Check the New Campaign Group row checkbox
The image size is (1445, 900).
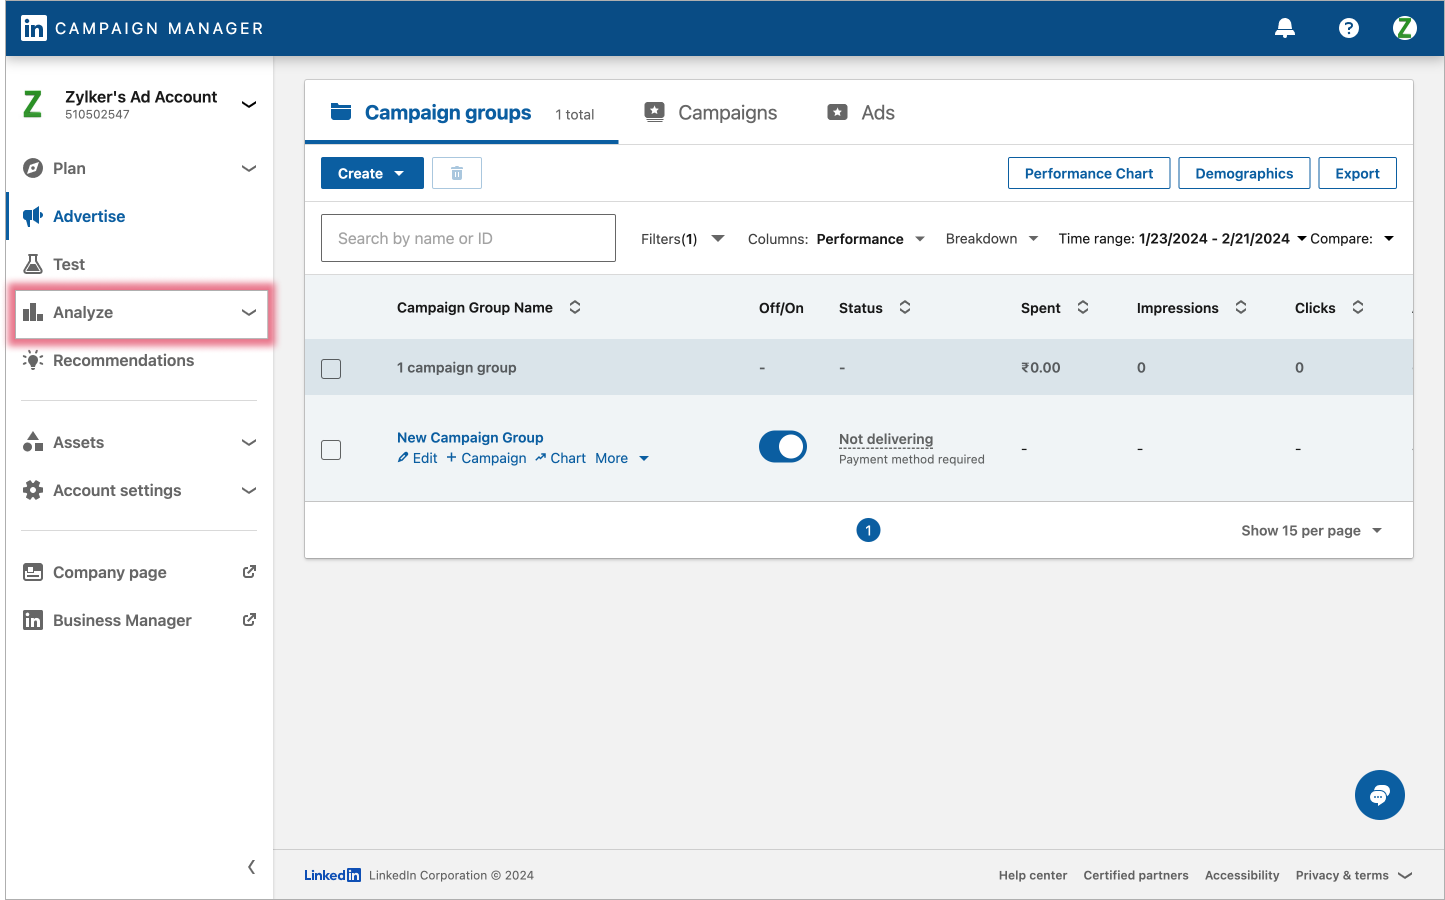(331, 450)
